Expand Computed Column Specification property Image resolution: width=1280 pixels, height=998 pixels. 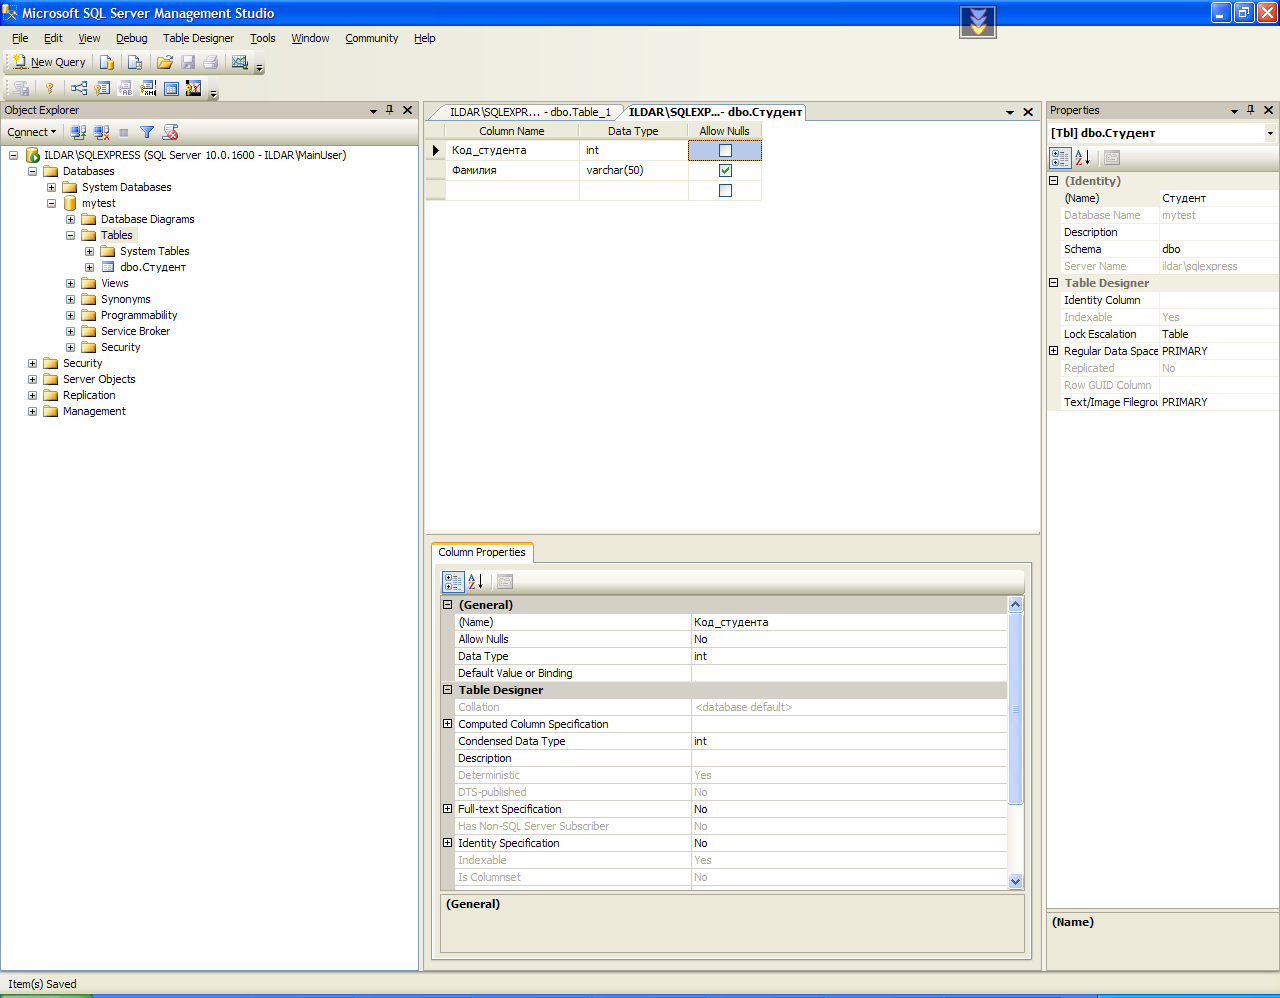pyautogui.click(x=447, y=724)
